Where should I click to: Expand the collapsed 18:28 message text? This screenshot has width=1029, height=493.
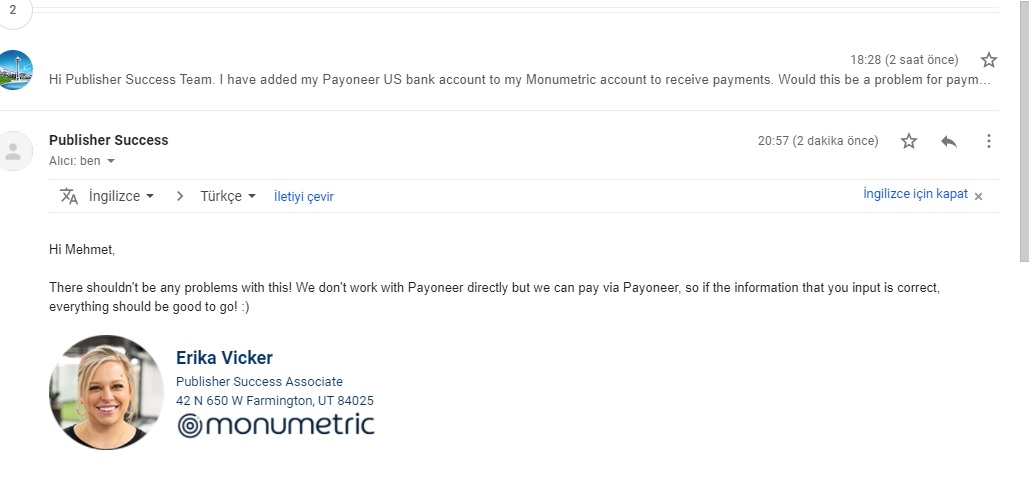[519, 79]
